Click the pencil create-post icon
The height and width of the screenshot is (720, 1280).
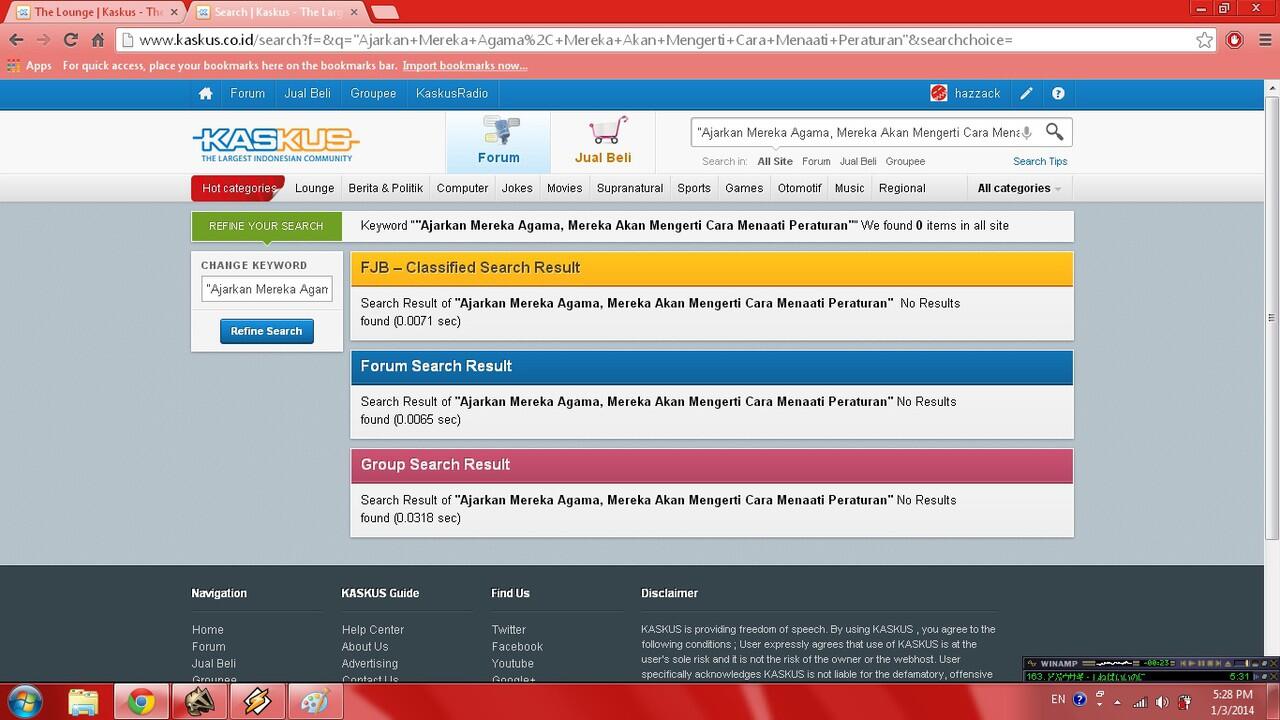point(1026,93)
